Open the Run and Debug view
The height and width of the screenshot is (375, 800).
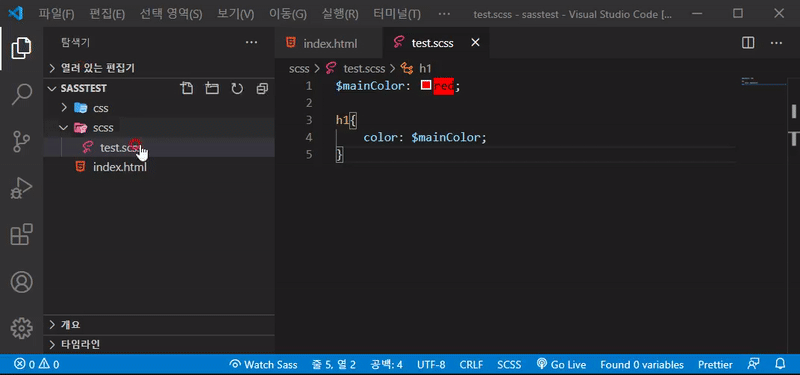coord(21,188)
